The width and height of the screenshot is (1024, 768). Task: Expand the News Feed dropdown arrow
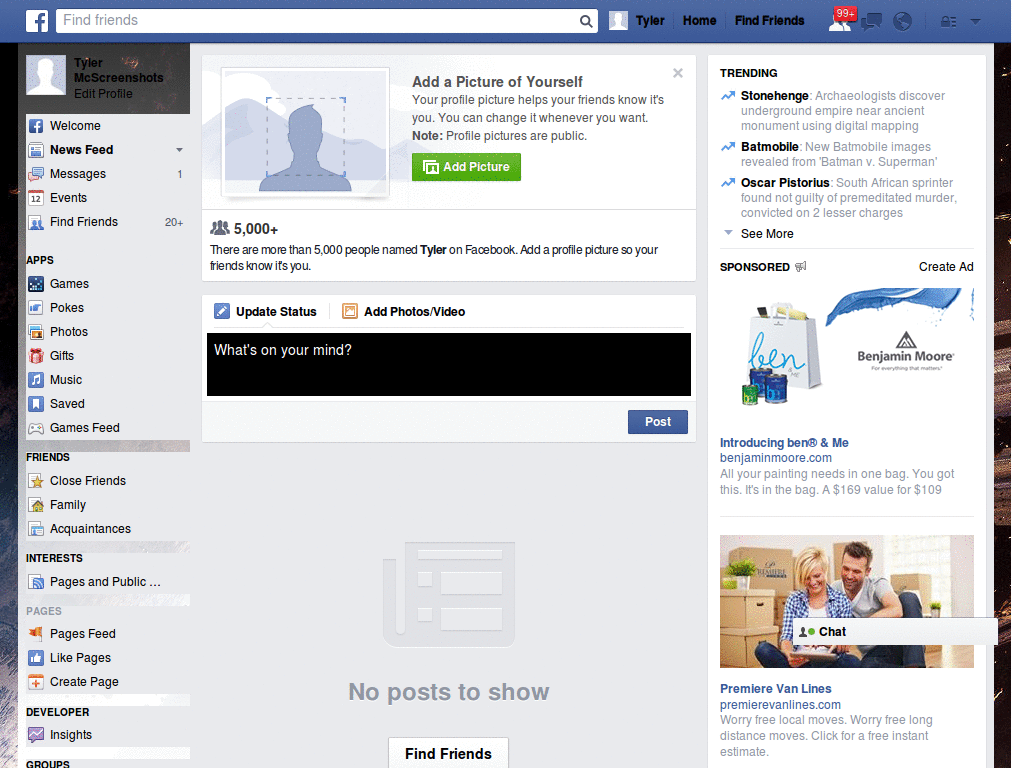[177, 149]
